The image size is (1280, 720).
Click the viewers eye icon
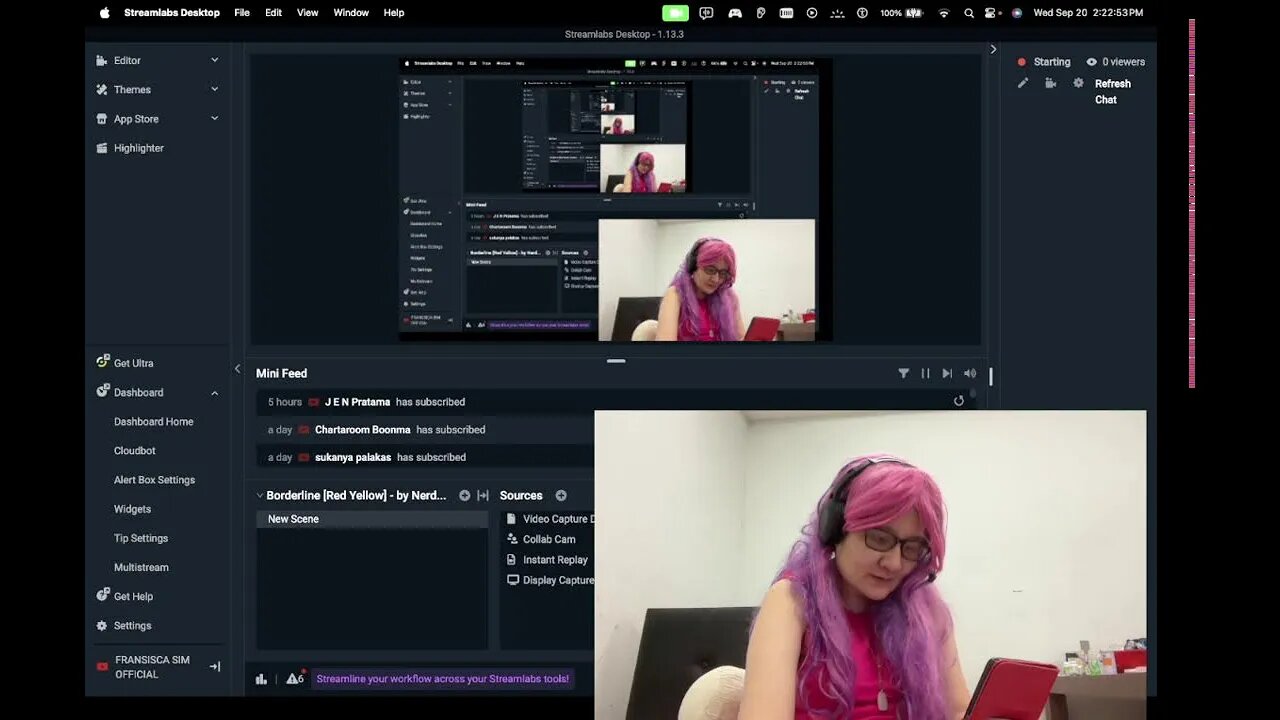point(1092,62)
